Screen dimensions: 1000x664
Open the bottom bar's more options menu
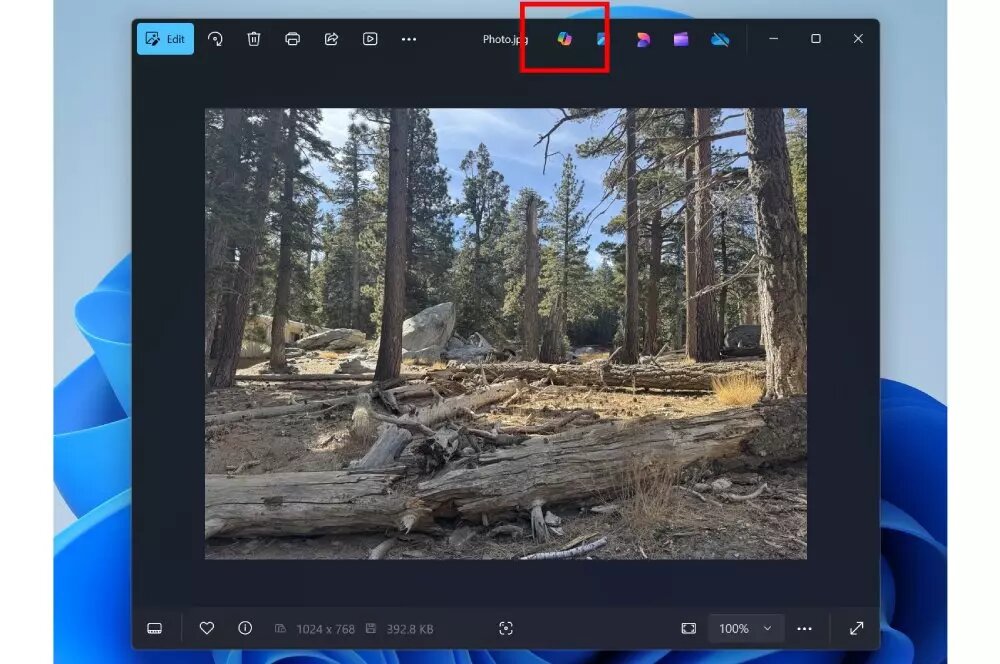point(805,628)
